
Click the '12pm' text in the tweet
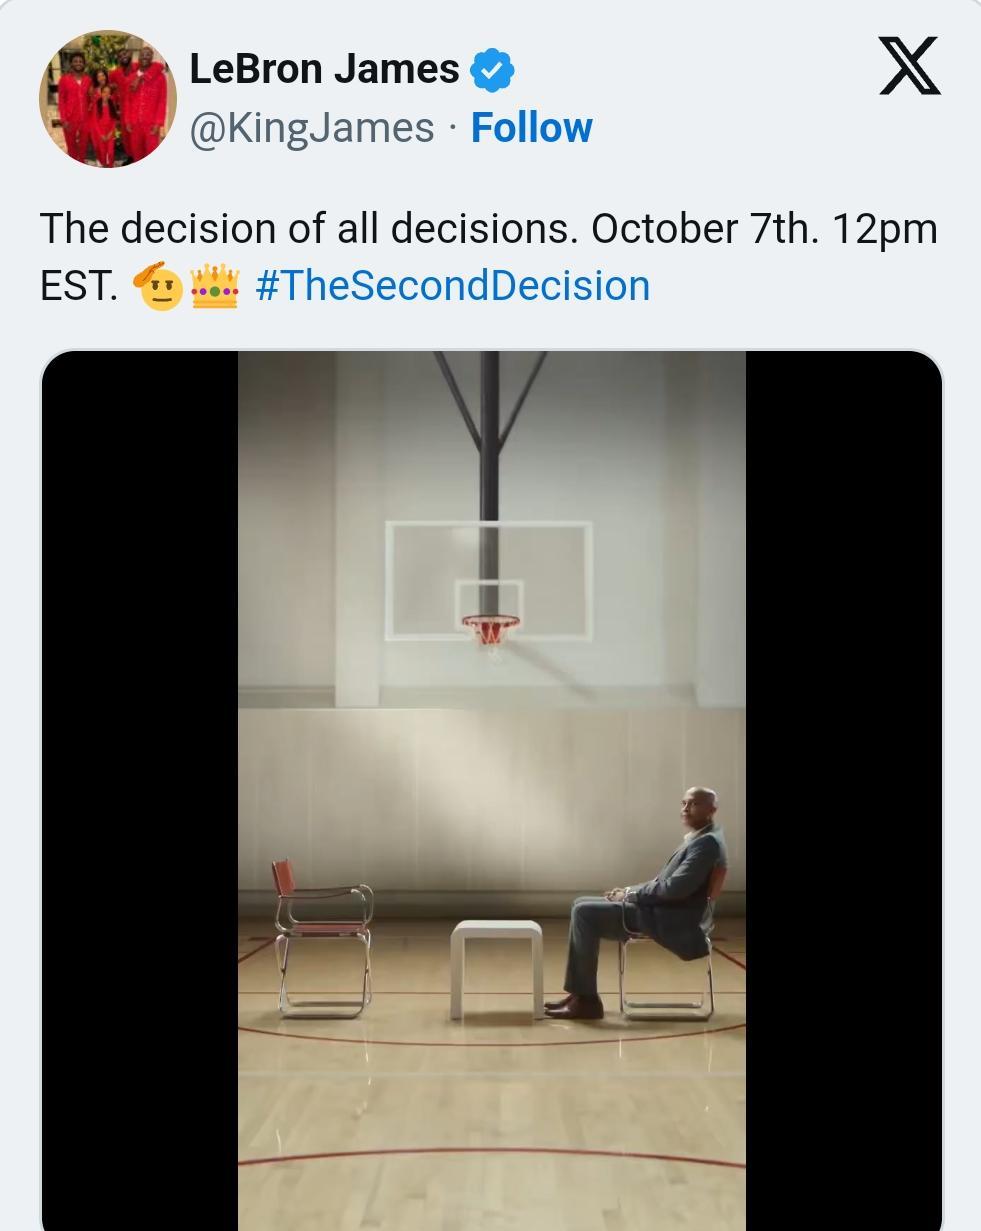pos(885,229)
